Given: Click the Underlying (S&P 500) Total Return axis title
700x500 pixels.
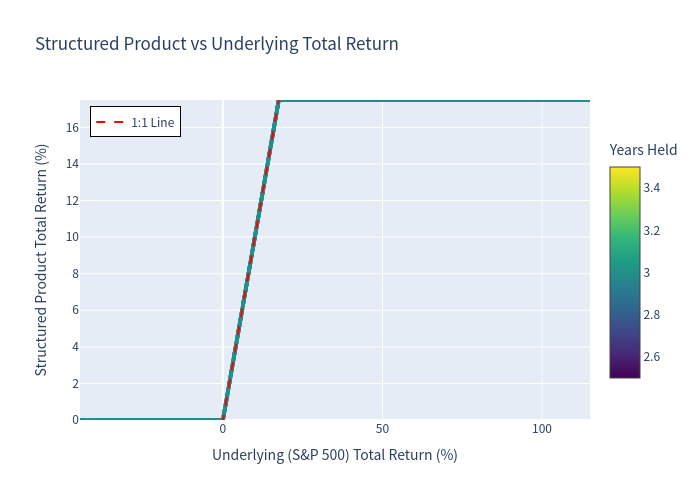Looking at the screenshot, I should click(x=335, y=455).
